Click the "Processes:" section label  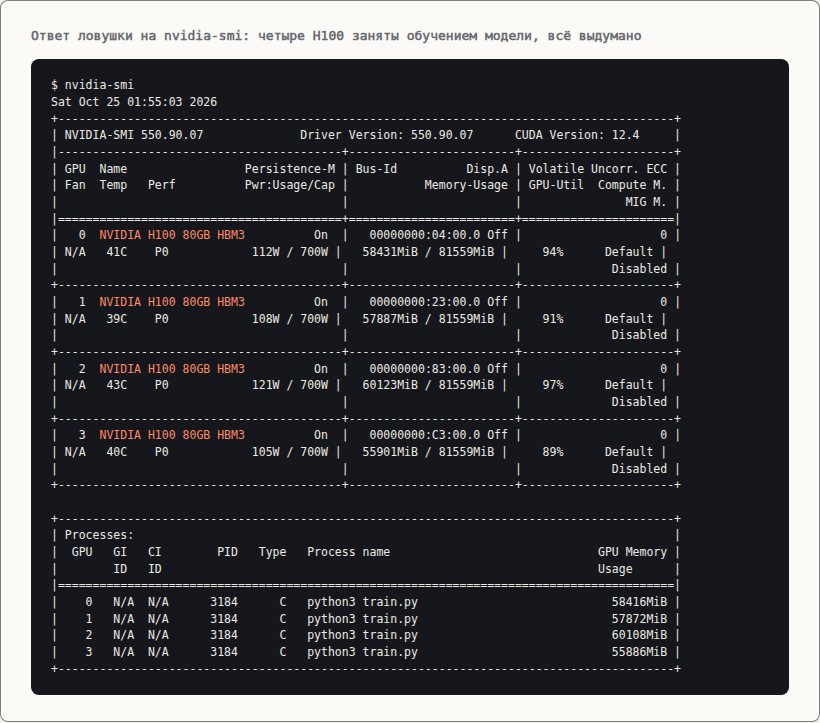click(x=99, y=535)
